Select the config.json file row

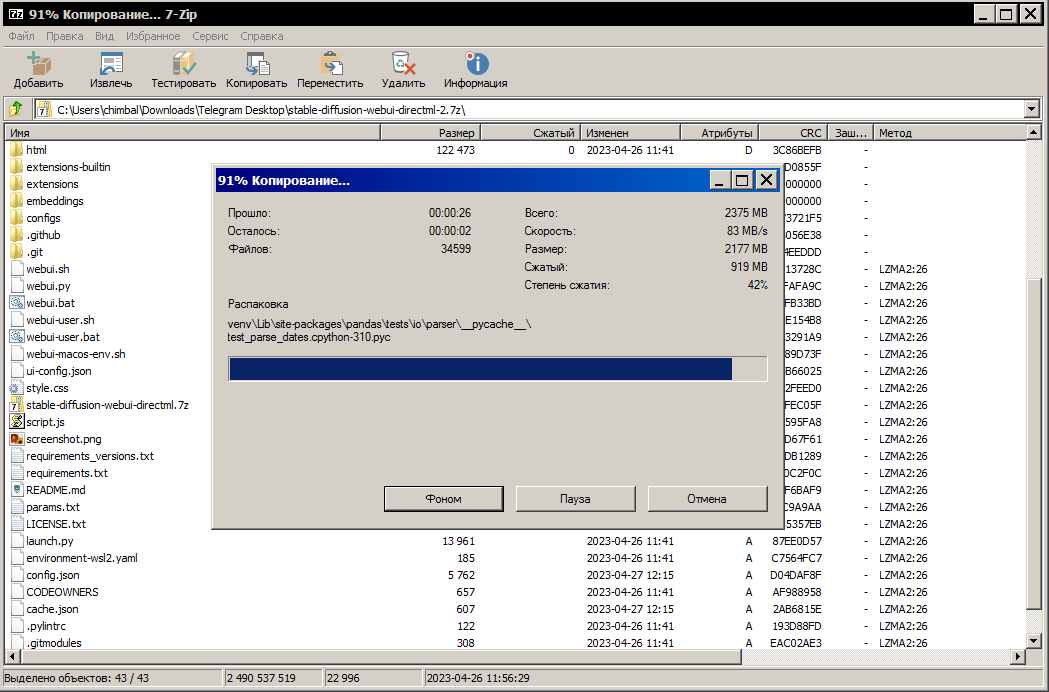pyautogui.click(x=515, y=575)
